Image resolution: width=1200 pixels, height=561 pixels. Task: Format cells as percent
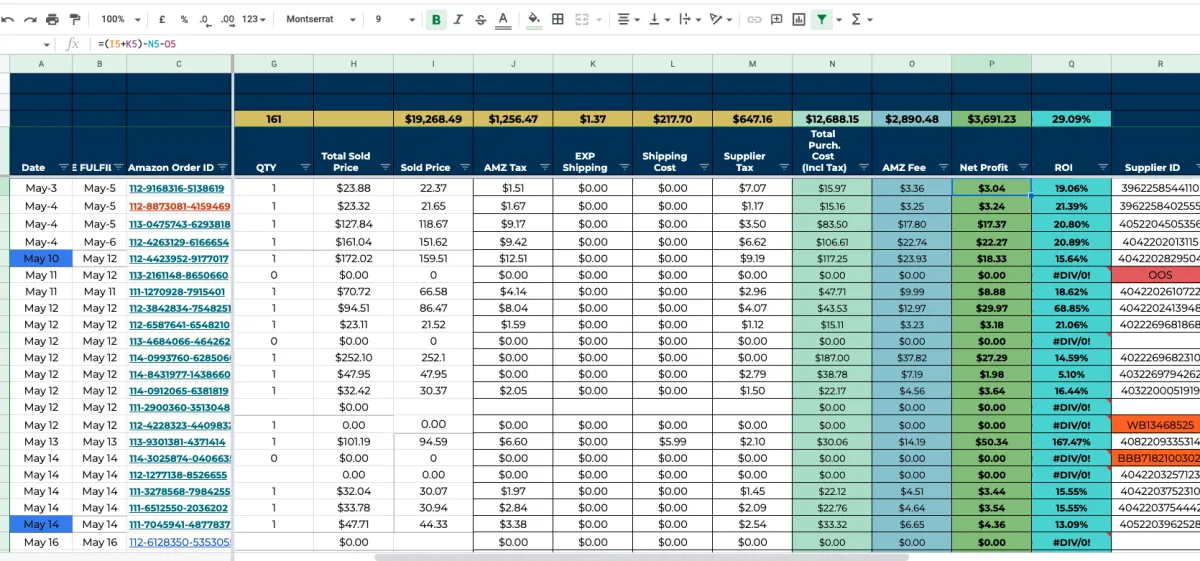[x=184, y=19]
